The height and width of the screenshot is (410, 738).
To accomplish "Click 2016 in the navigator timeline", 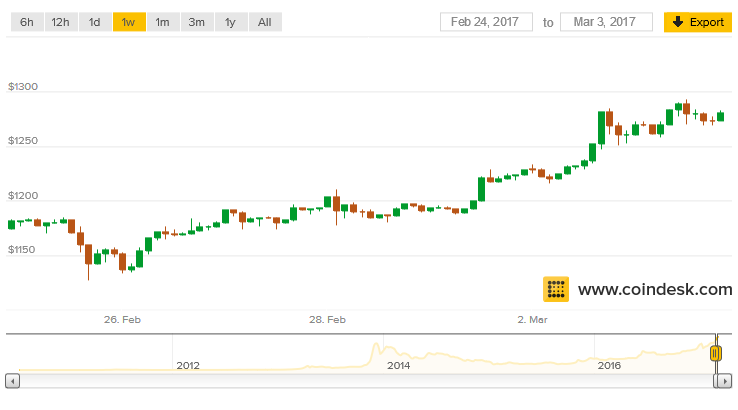I will click(x=609, y=366).
